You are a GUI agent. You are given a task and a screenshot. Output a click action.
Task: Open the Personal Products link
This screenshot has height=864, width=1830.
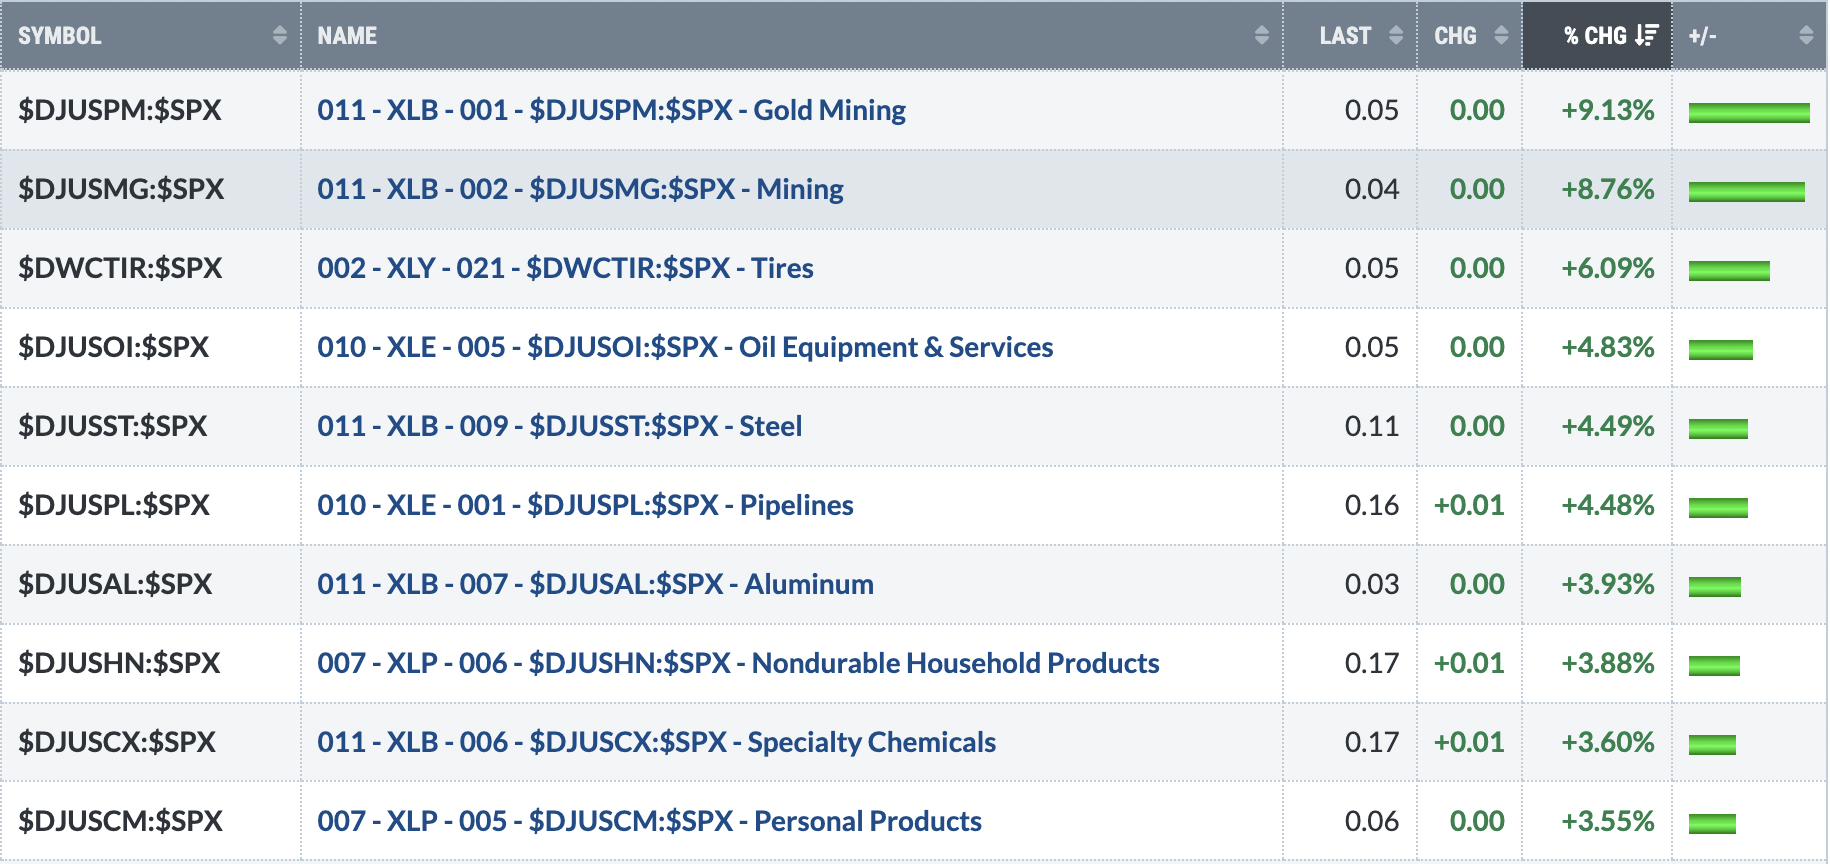point(650,821)
